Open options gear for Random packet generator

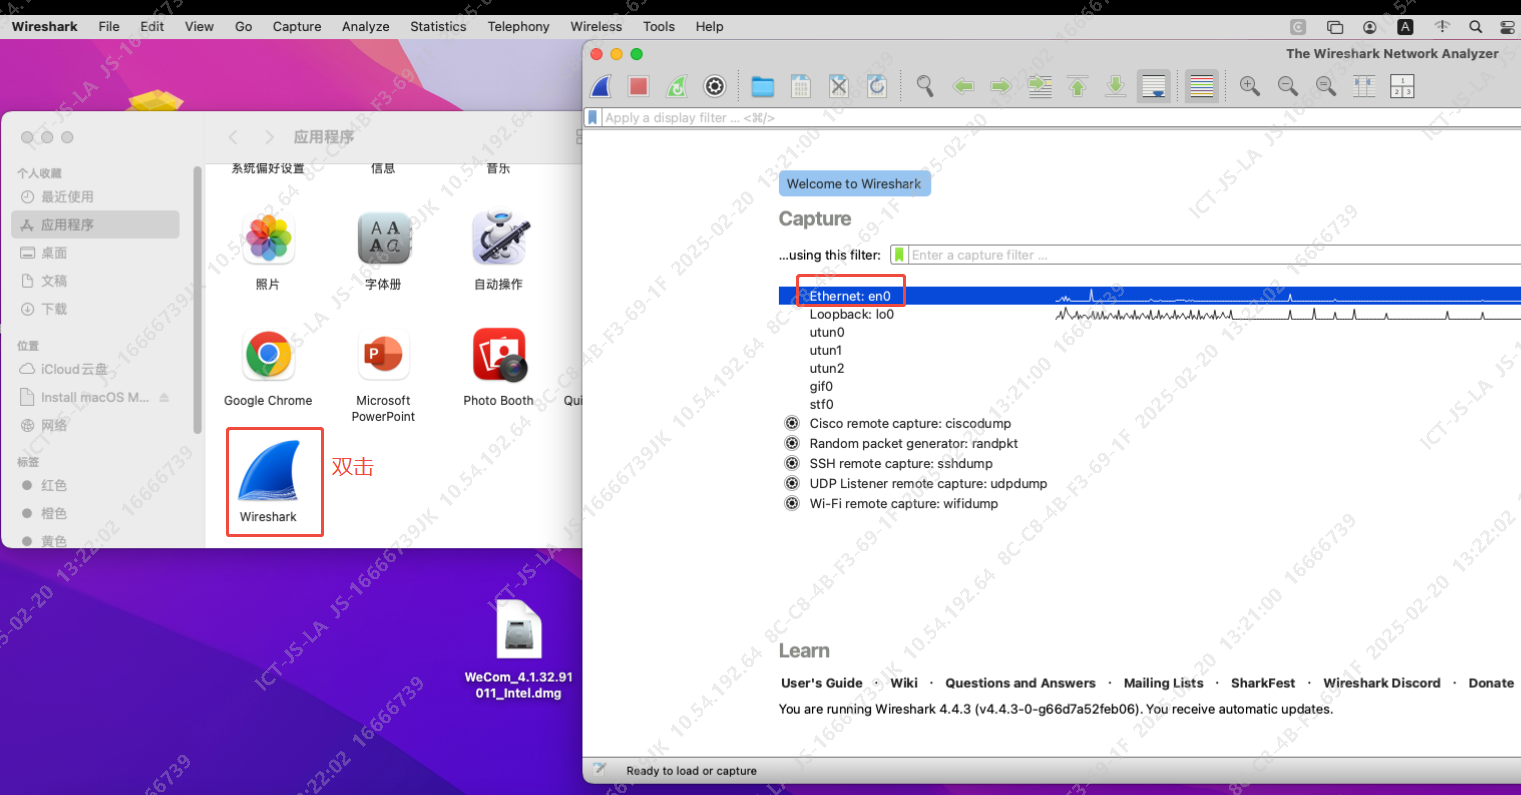792,443
